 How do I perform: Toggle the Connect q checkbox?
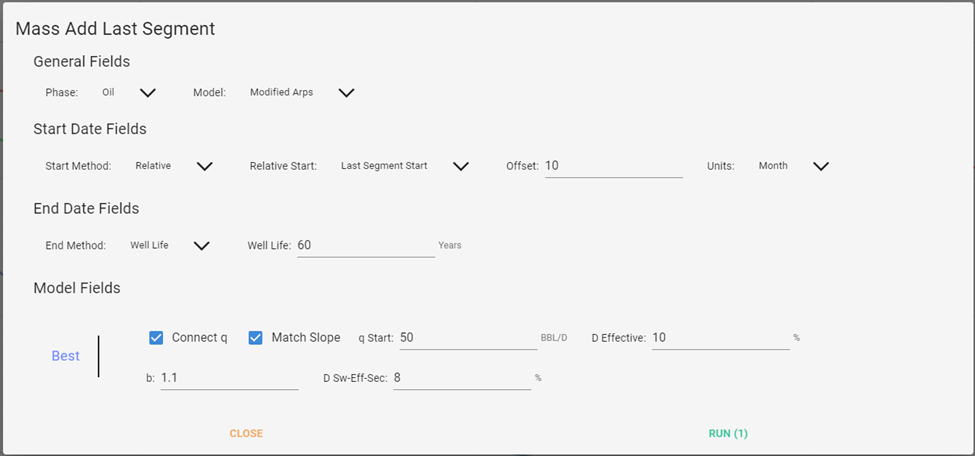point(156,338)
